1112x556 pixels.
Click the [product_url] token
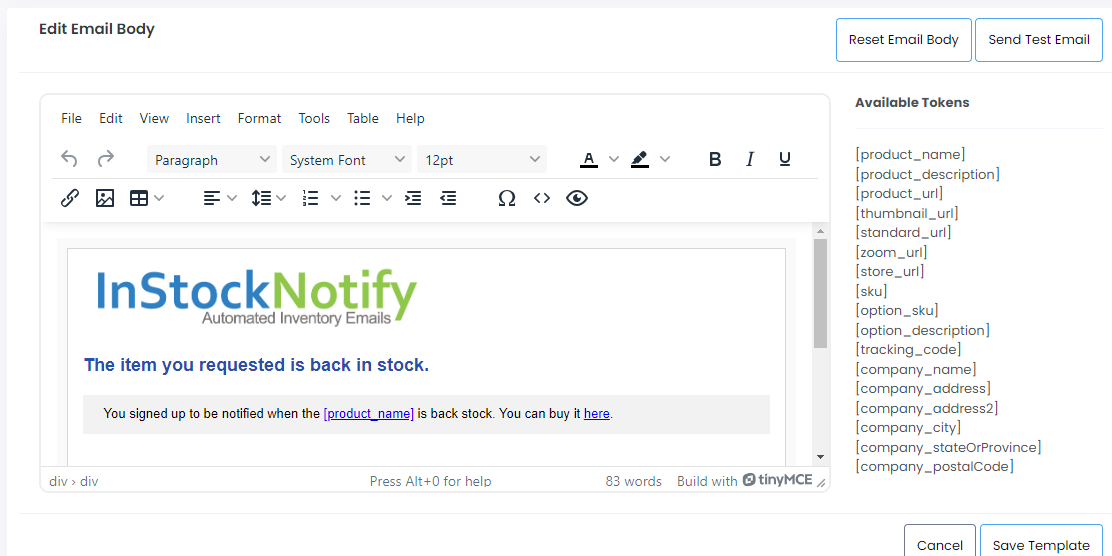coord(899,193)
